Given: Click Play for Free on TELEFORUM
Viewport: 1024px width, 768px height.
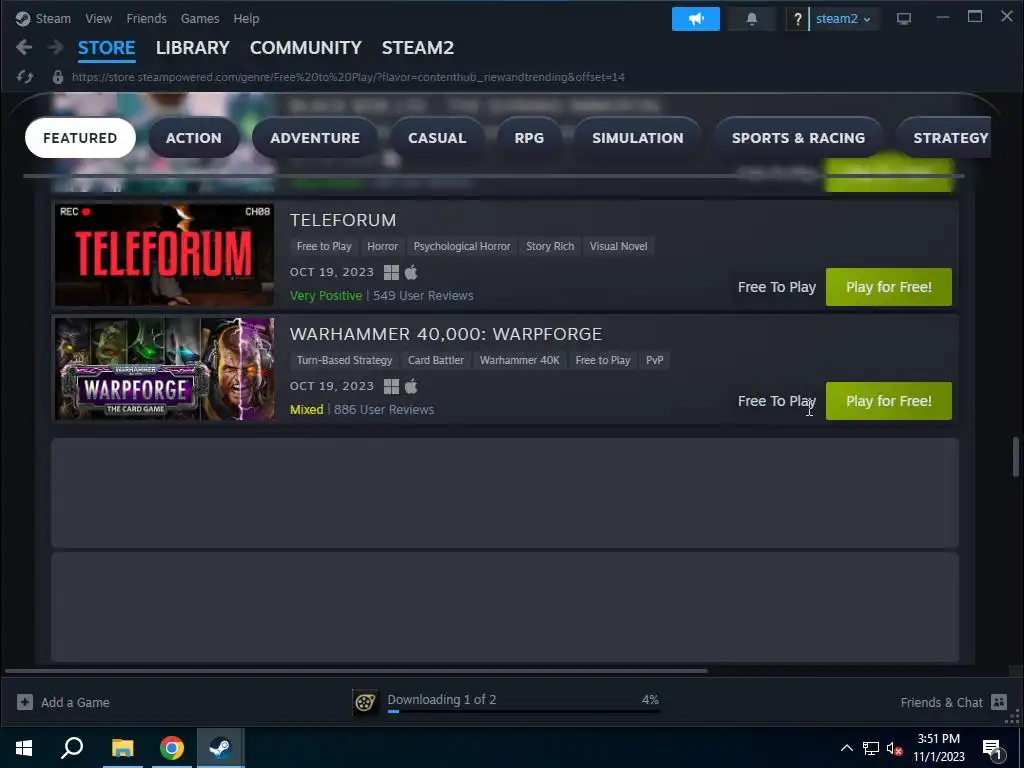Looking at the screenshot, I should (x=889, y=287).
